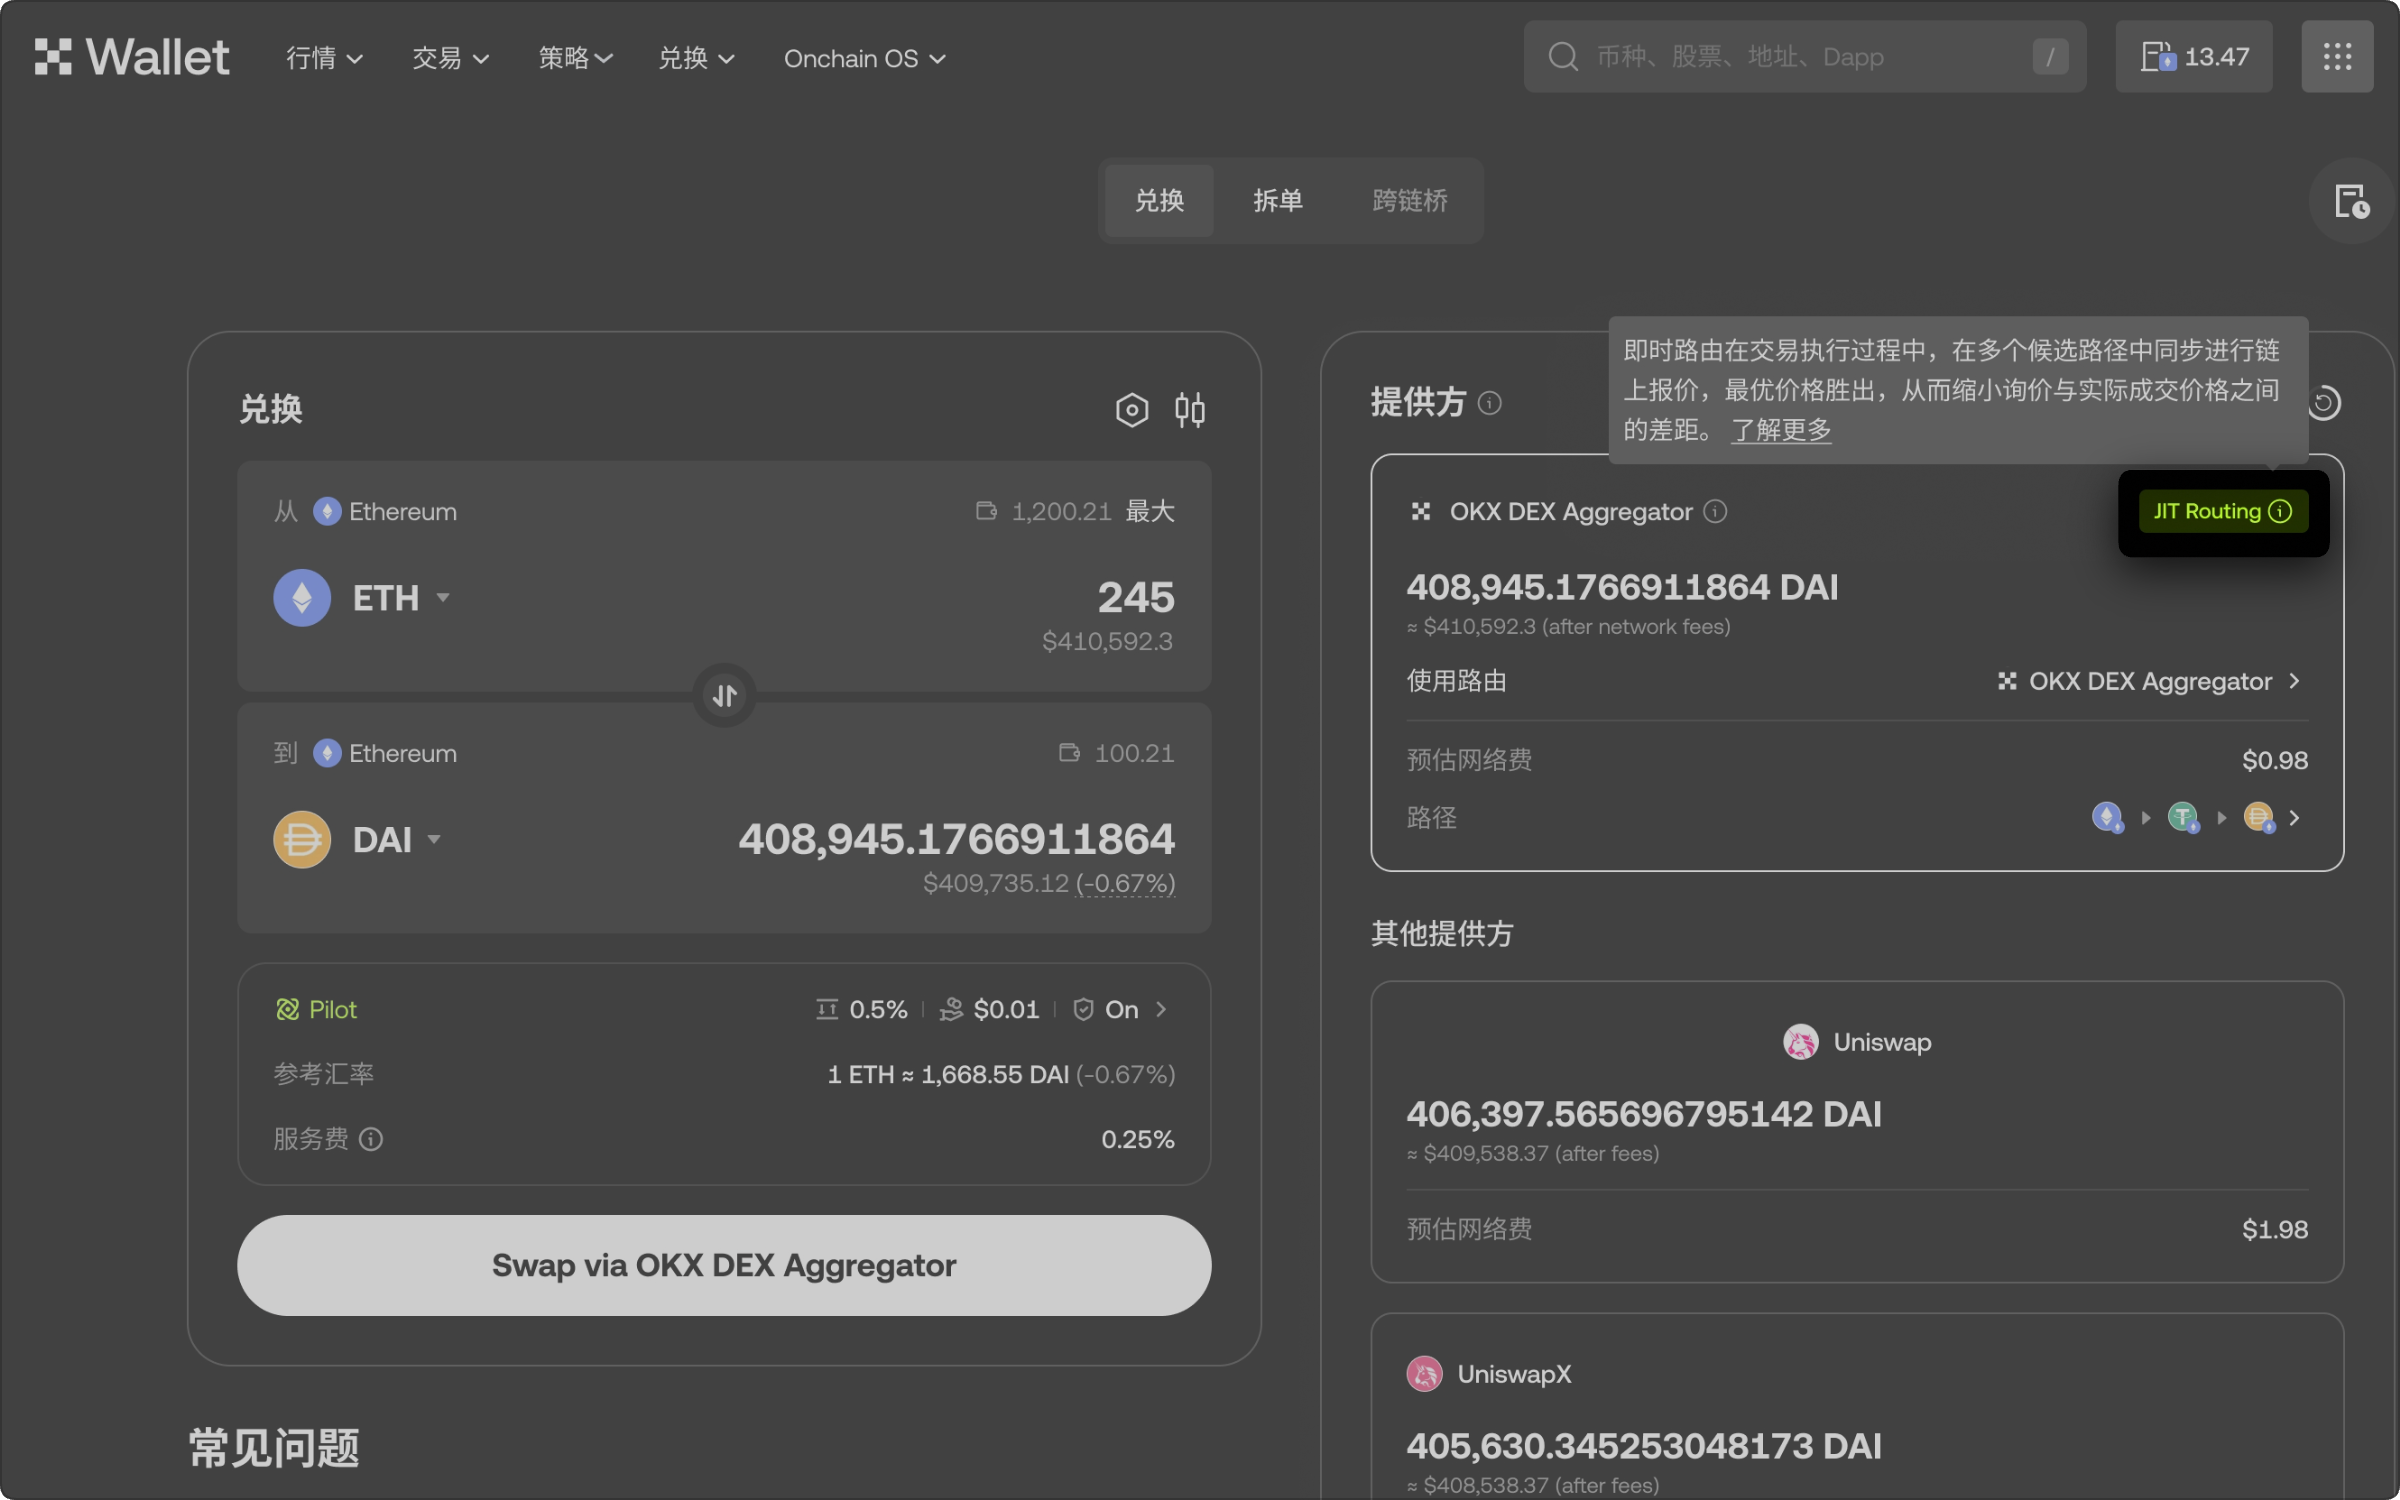Open the 行情 menu
Image resolution: width=2400 pixels, height=1500 pixels.
tap(324, 58)
